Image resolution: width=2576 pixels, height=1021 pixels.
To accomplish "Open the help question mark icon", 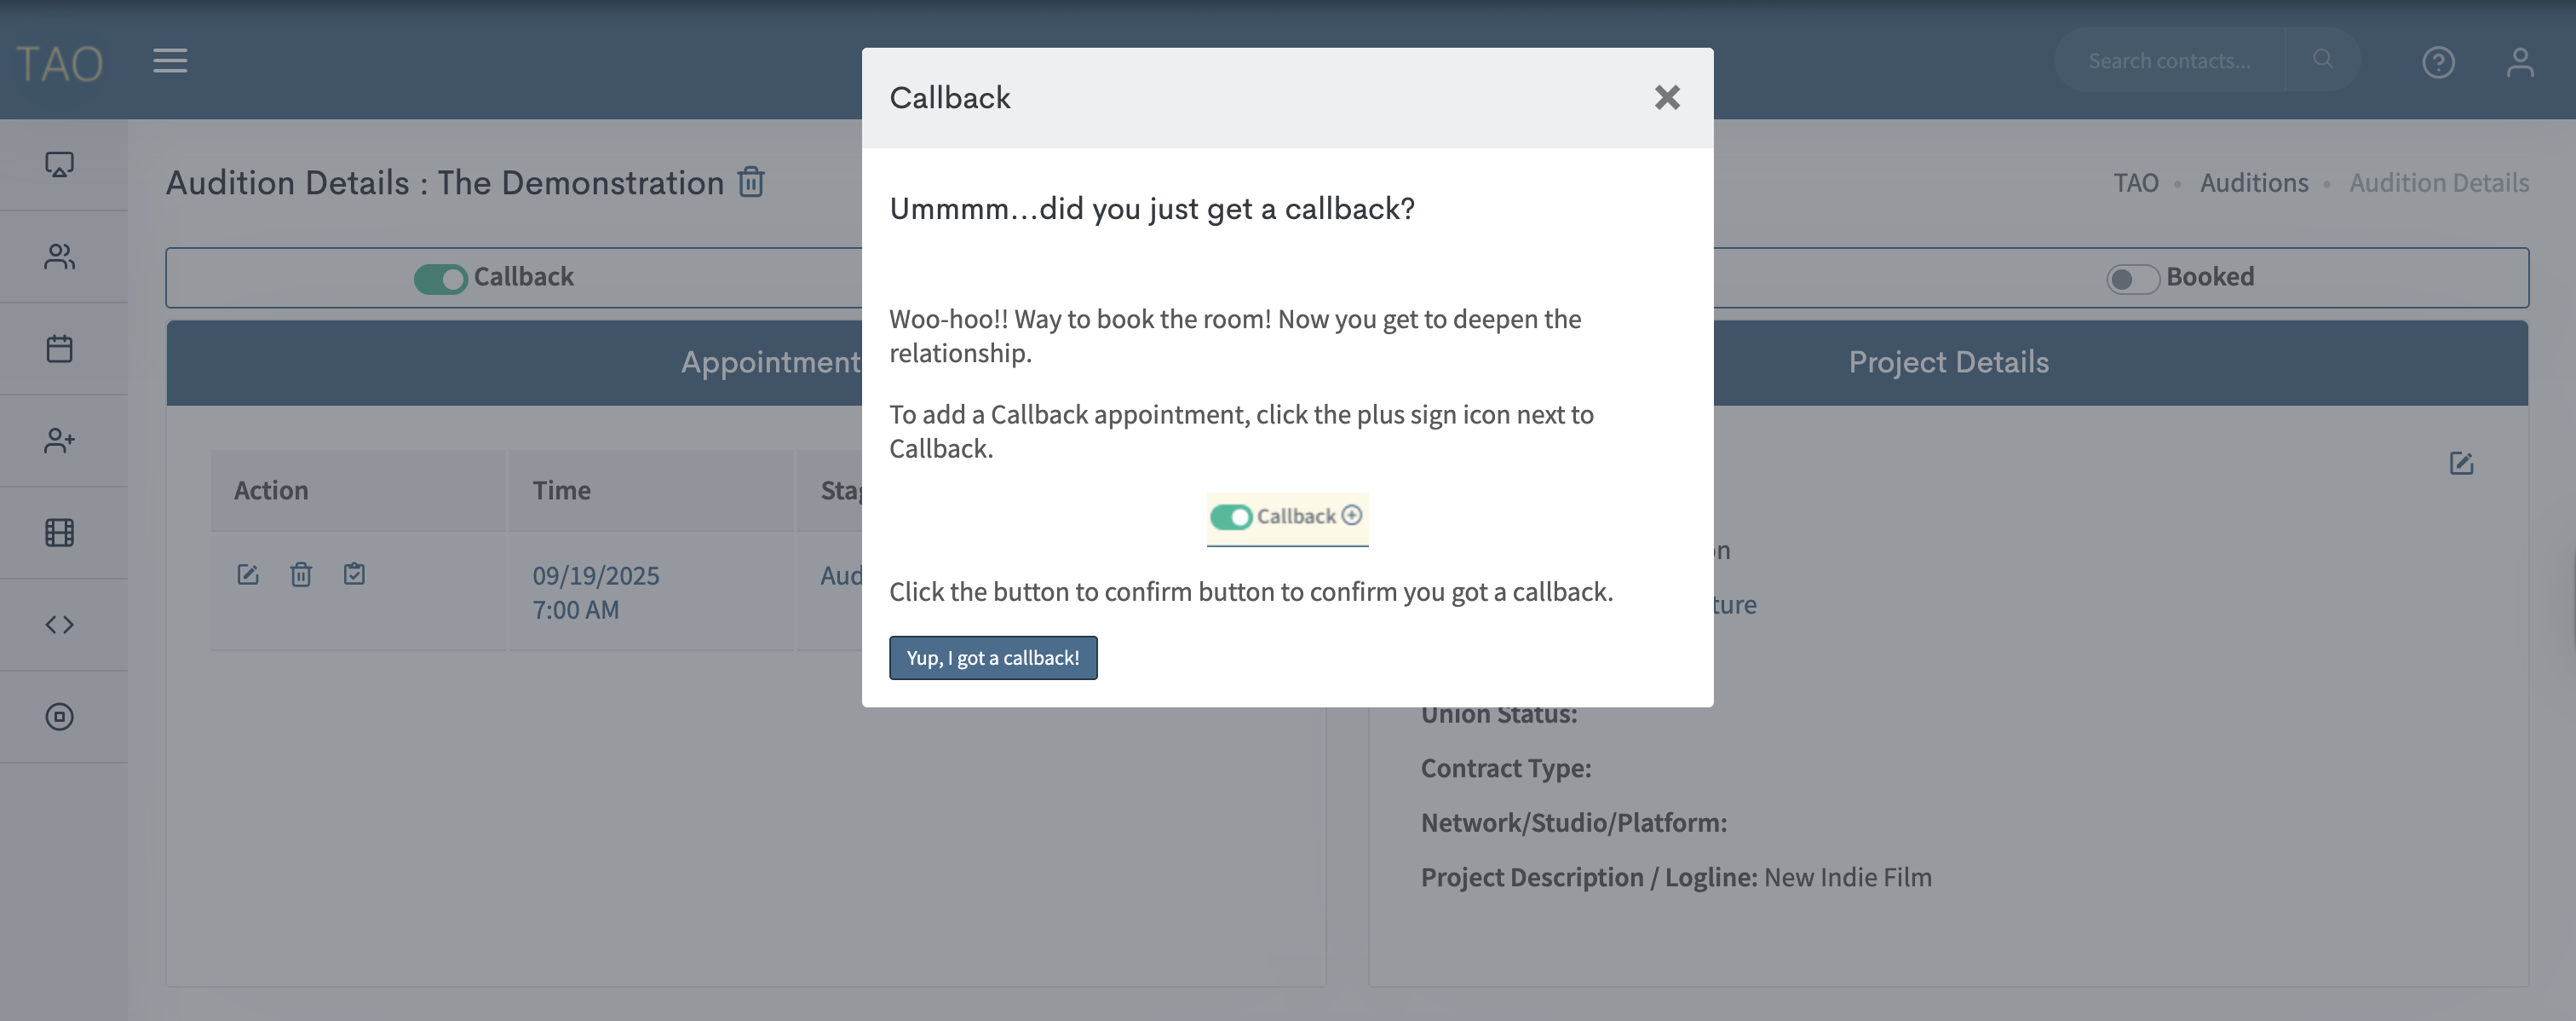I will coord(2437,62).
